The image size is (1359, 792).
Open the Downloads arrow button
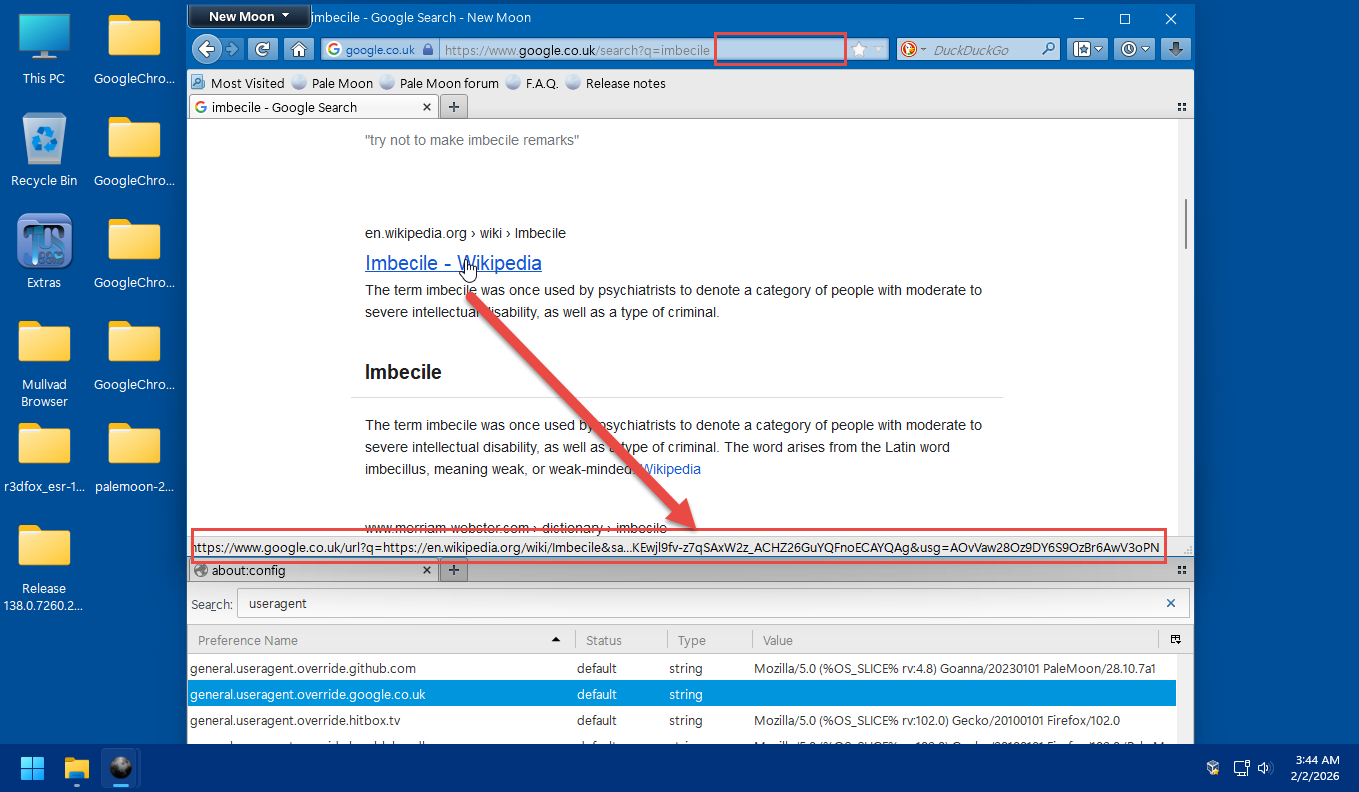(x=1176, y=49)
